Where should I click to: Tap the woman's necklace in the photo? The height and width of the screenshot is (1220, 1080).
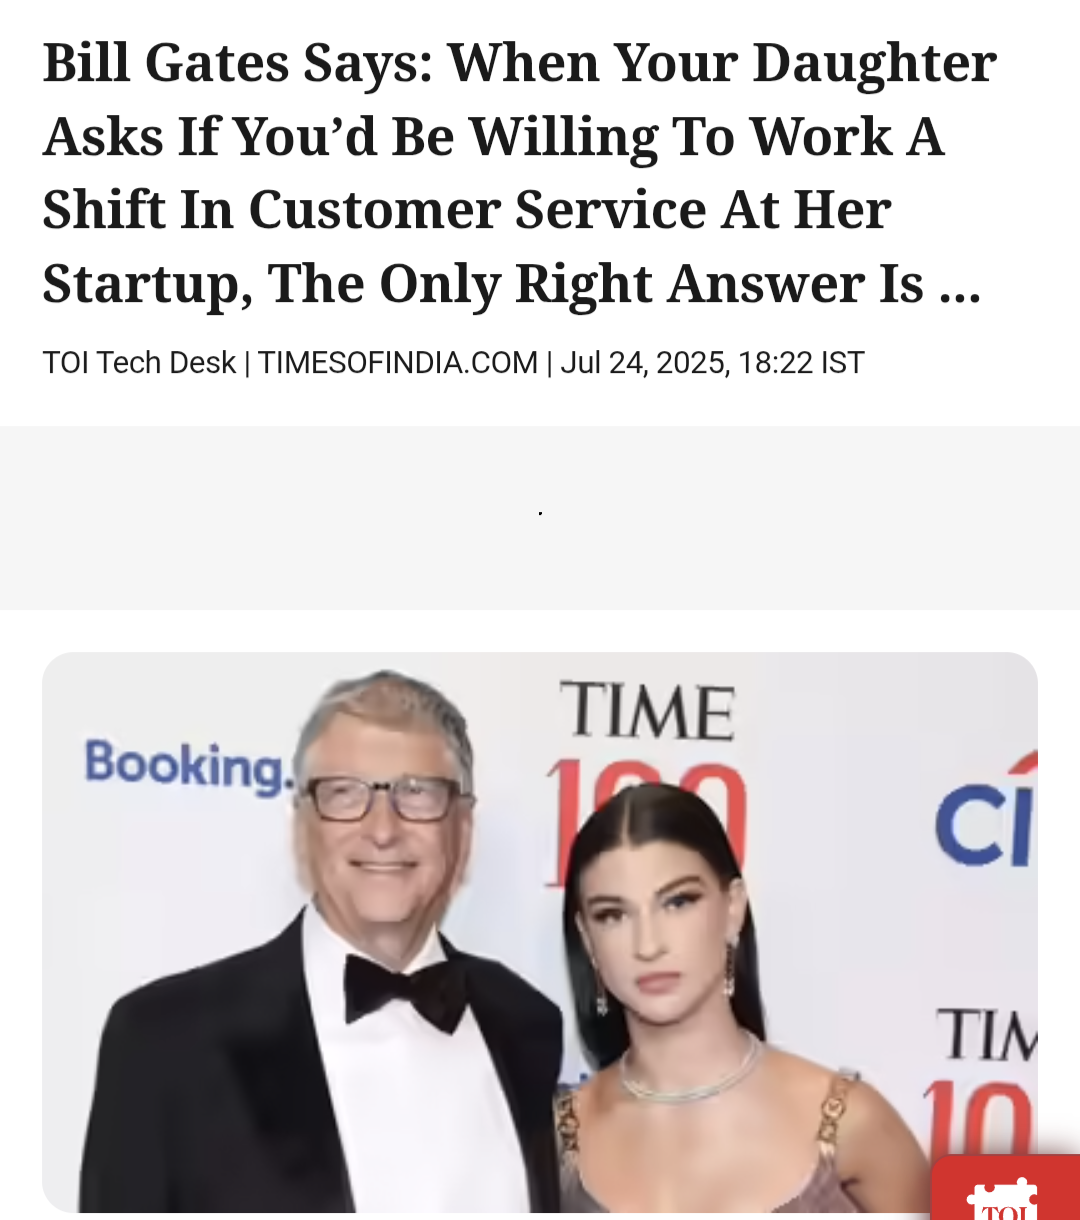click(x=688, y=1072)
